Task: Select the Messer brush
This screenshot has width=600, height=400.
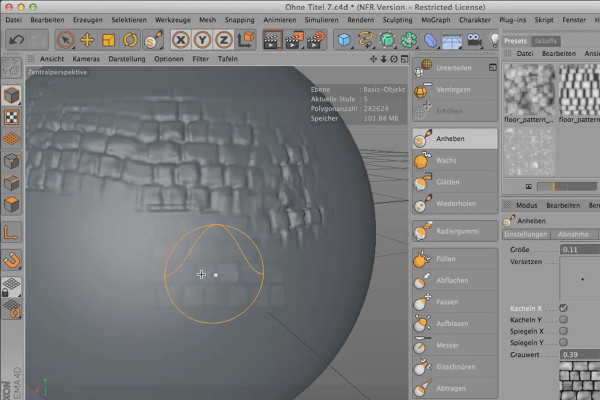Action: click(455, 345)
